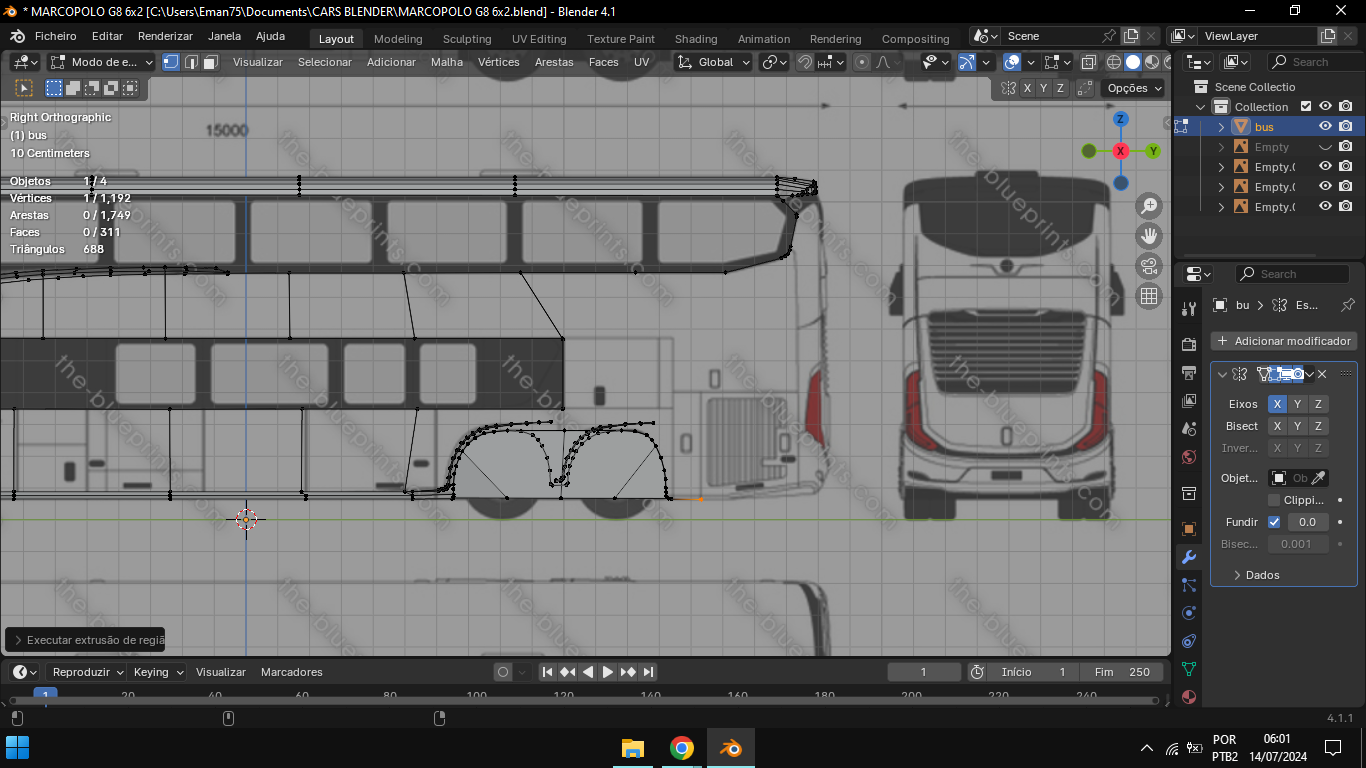Open the object mode dropdown

[101, 62]
